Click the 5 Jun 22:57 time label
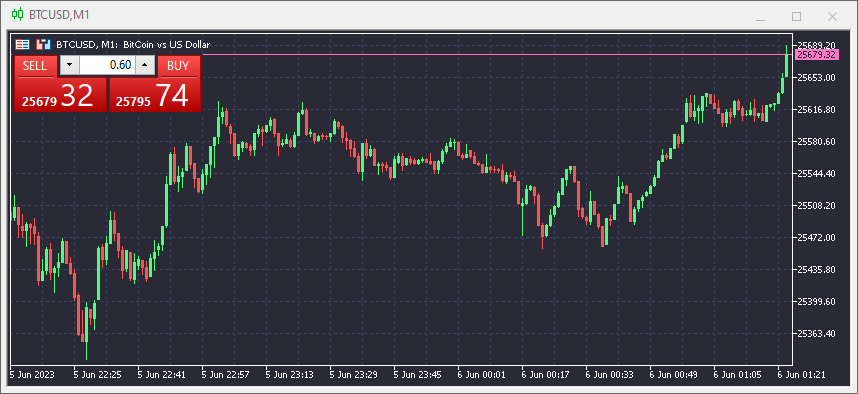 (x=225, y=374)
